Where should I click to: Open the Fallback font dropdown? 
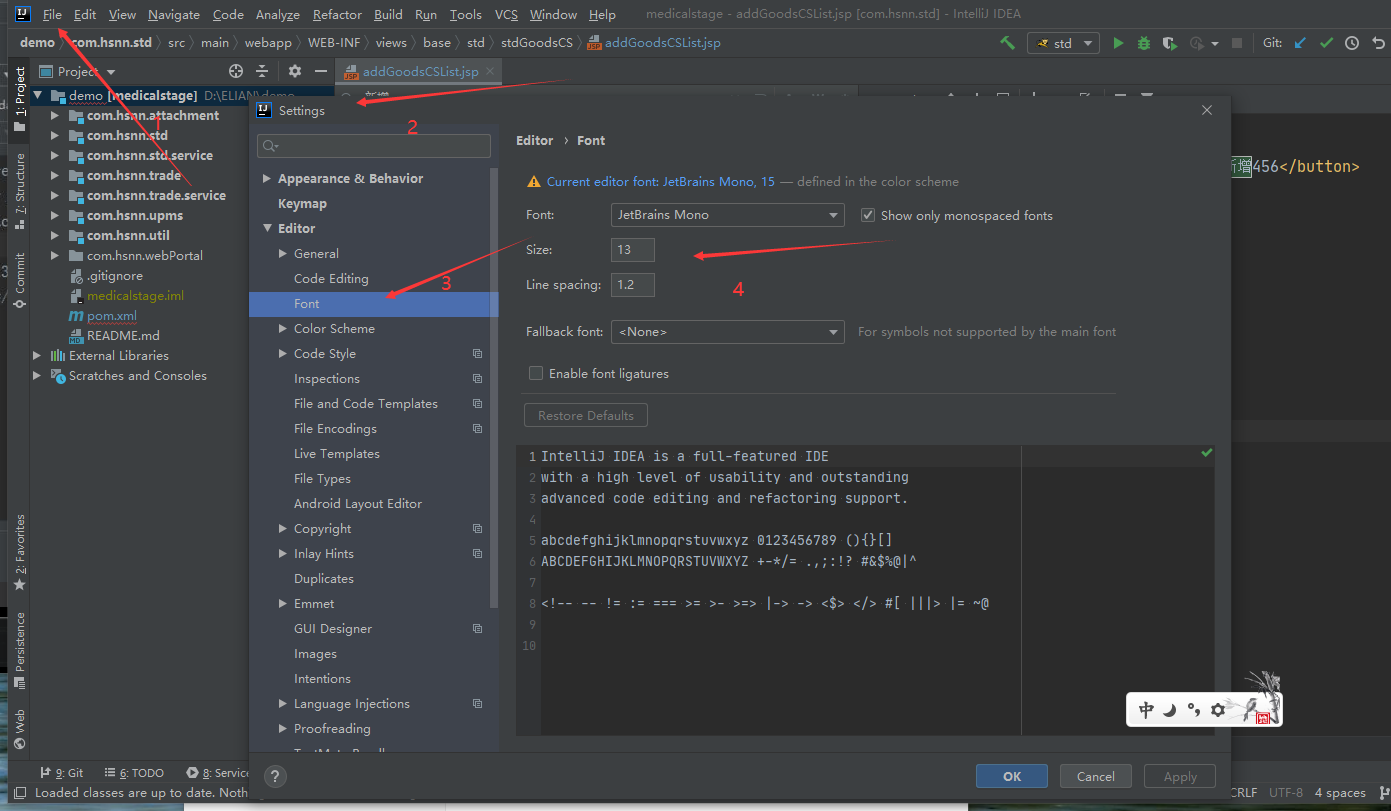tap(728, 332)
